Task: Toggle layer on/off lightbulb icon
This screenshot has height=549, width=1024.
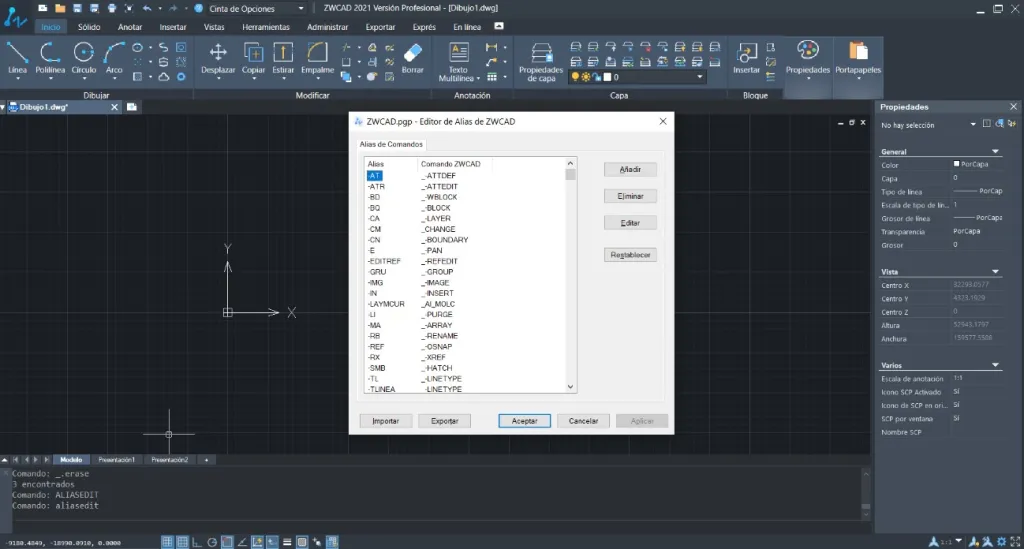Action: click(x=574, y=77)
